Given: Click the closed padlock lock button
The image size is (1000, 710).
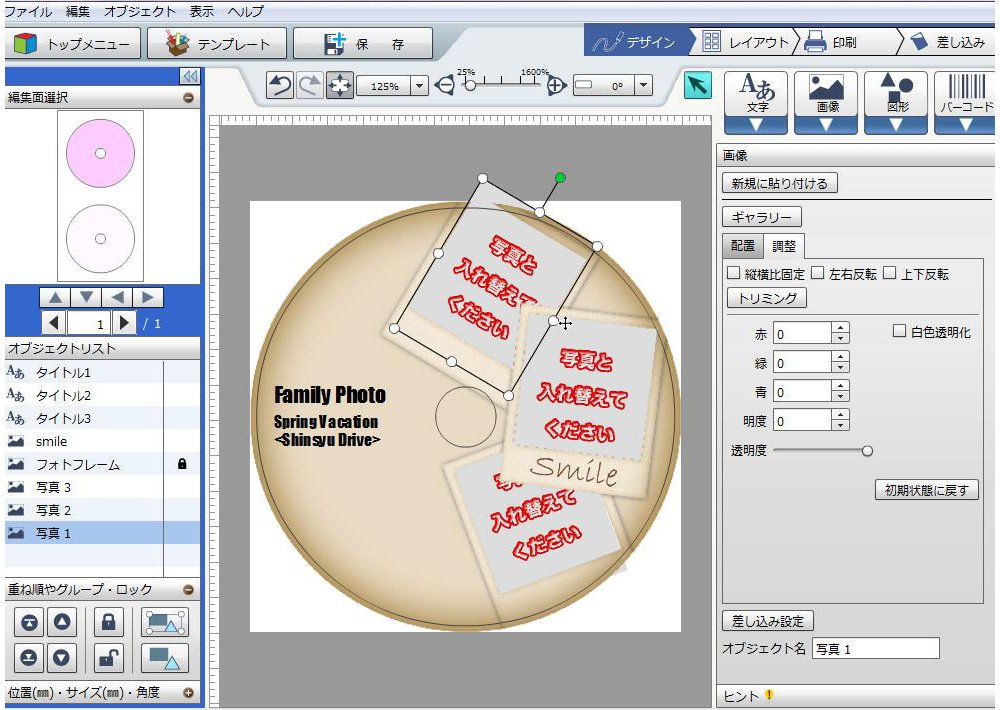Looking at the screenshot, I should pyautogui.click(x=108, y=622).
